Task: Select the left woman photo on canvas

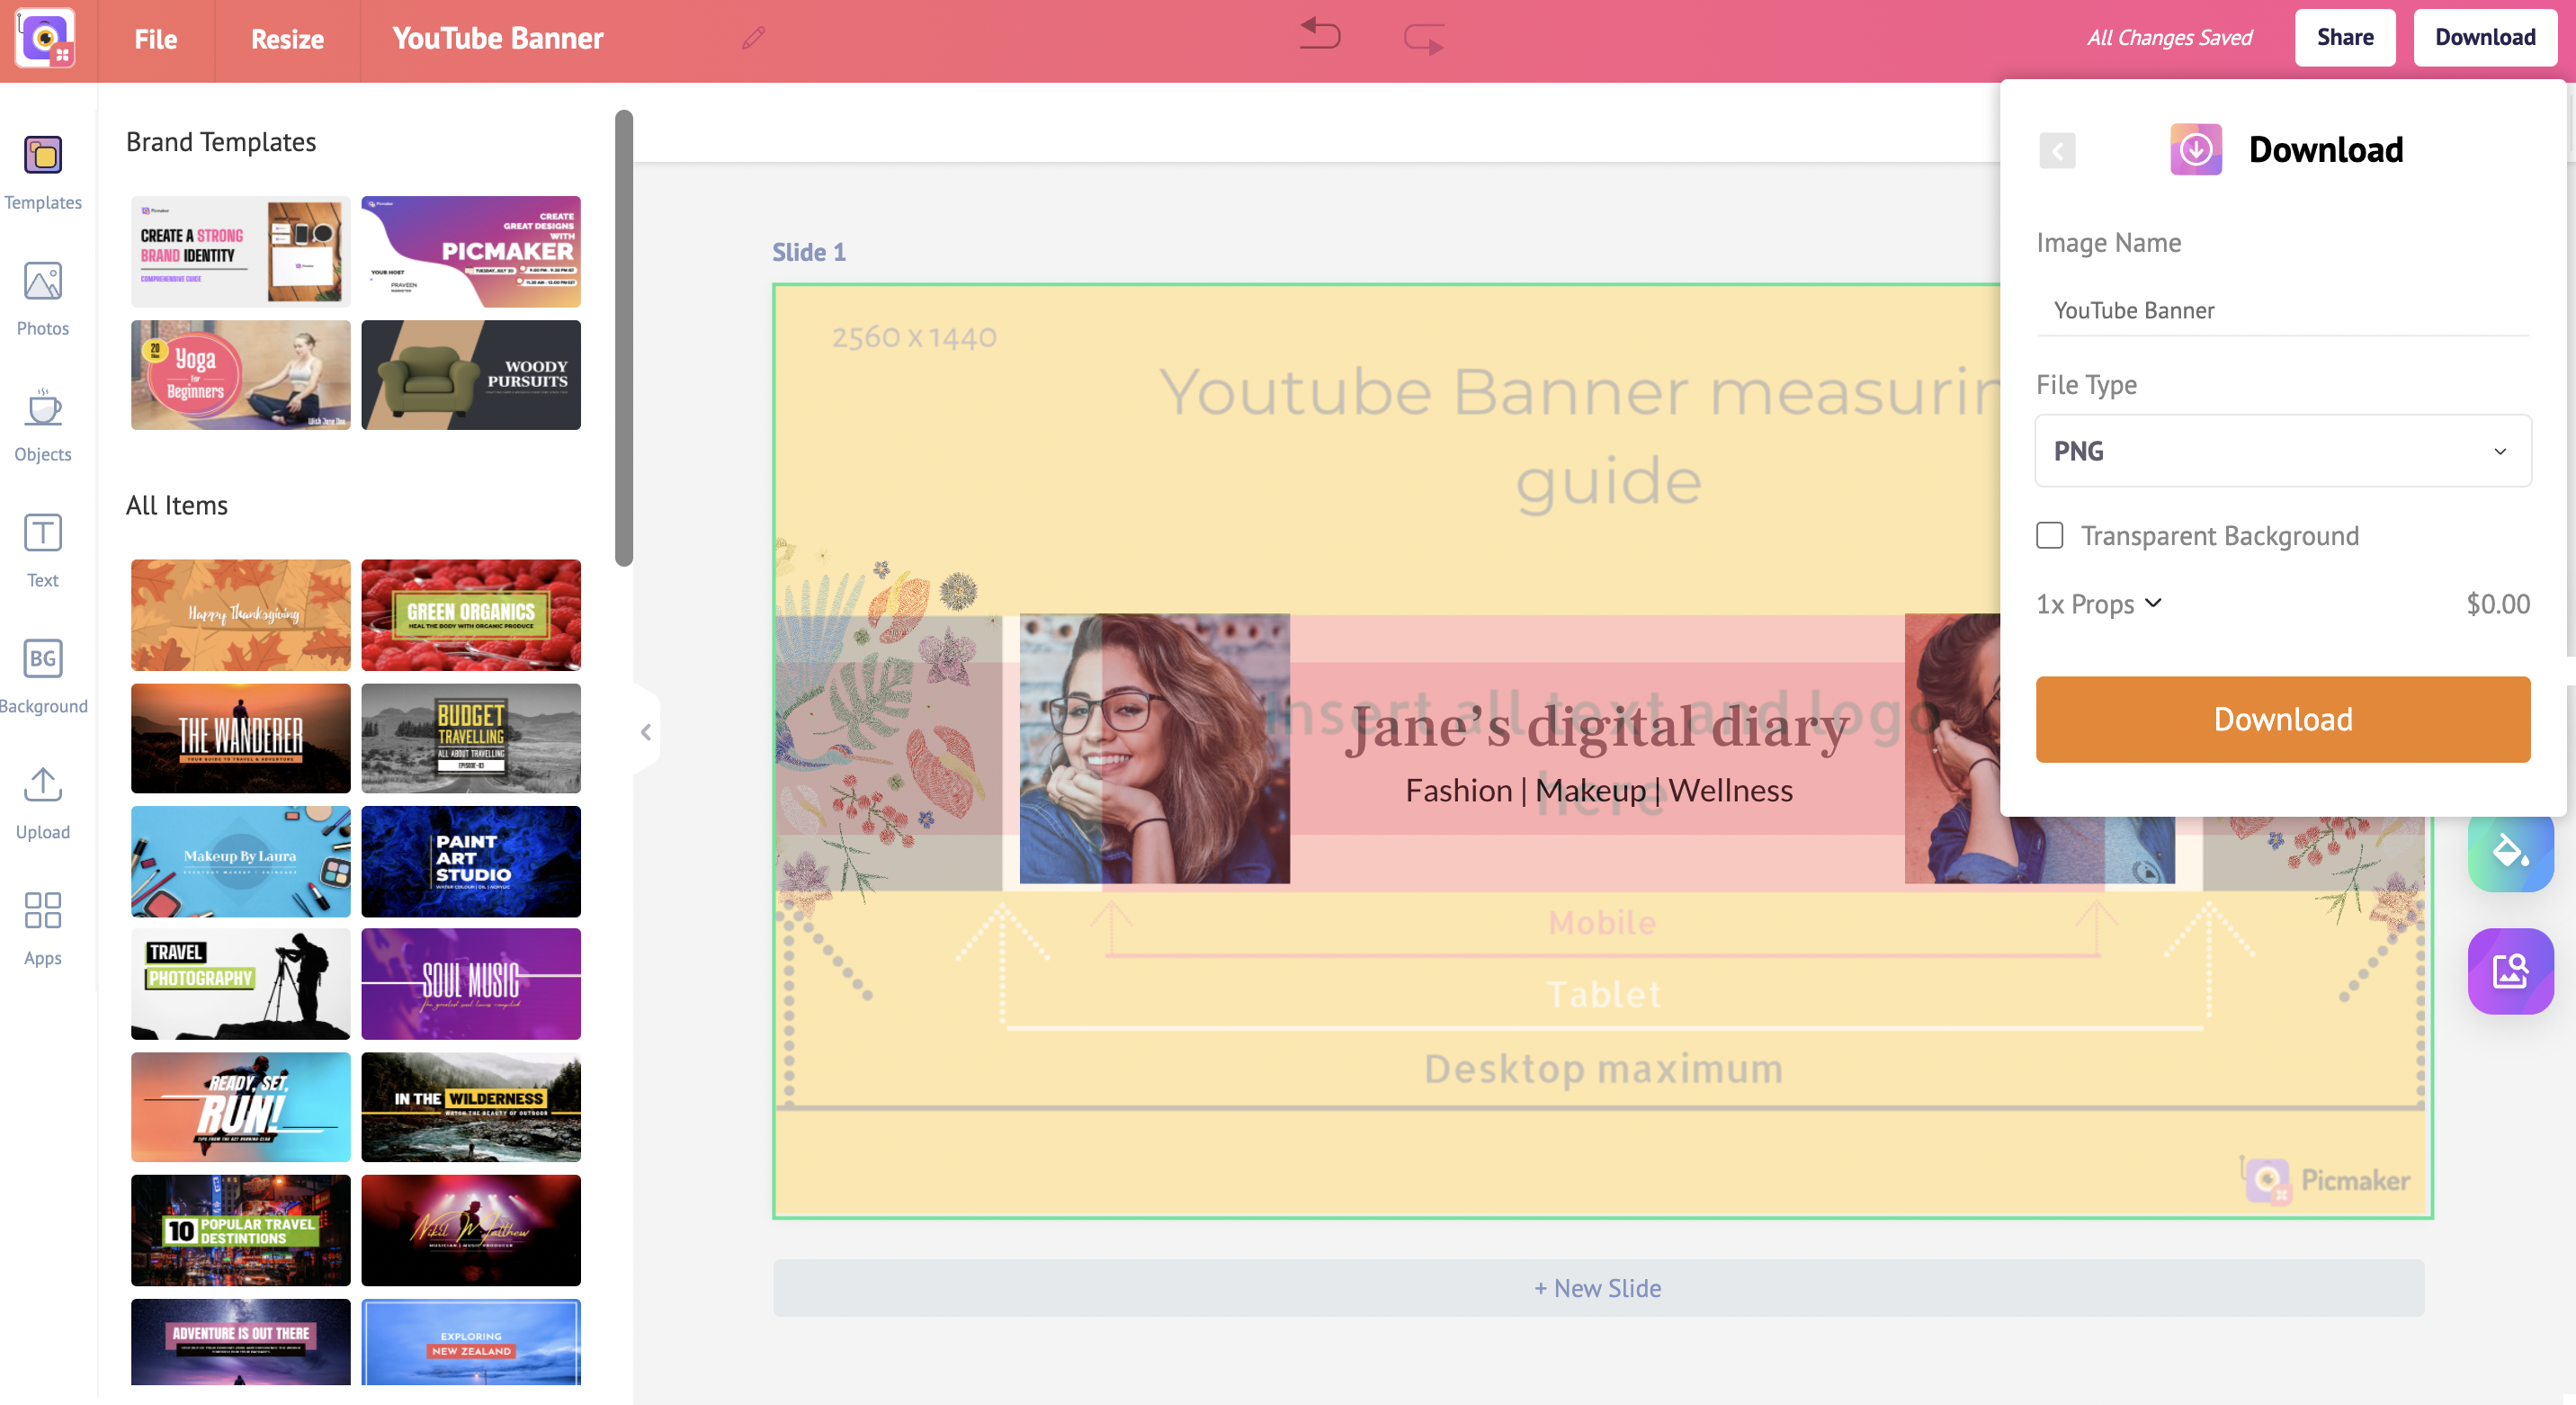Action: (1154, 748)
